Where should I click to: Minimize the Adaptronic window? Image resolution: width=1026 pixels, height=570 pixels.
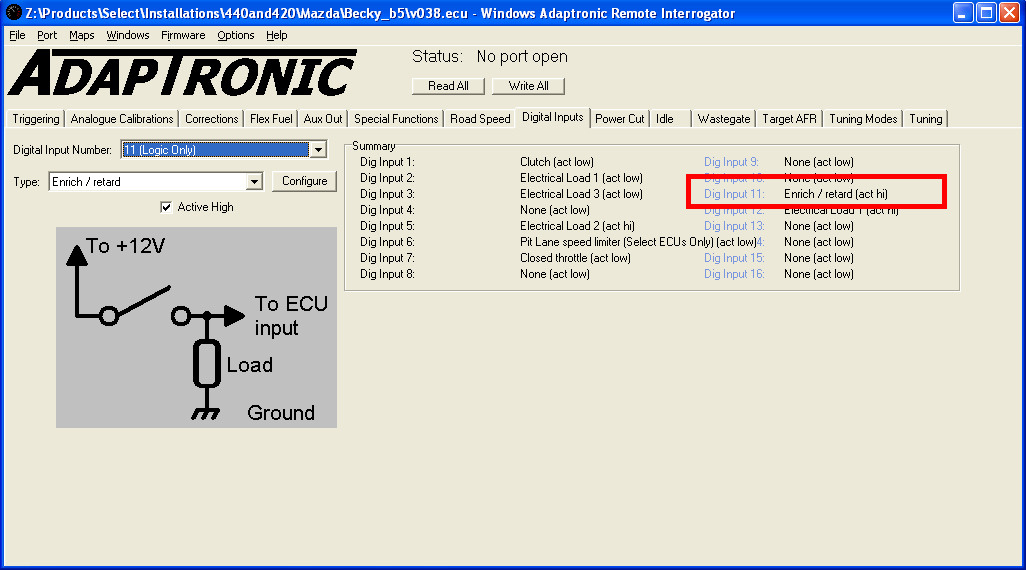[961, 13]
